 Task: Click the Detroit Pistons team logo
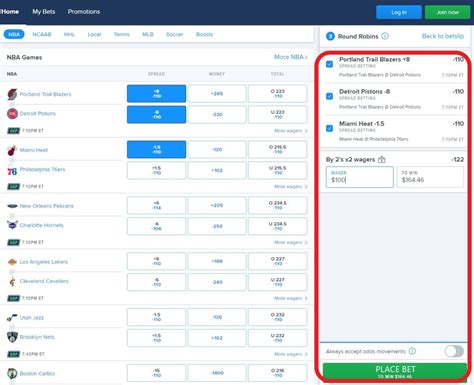12,114
